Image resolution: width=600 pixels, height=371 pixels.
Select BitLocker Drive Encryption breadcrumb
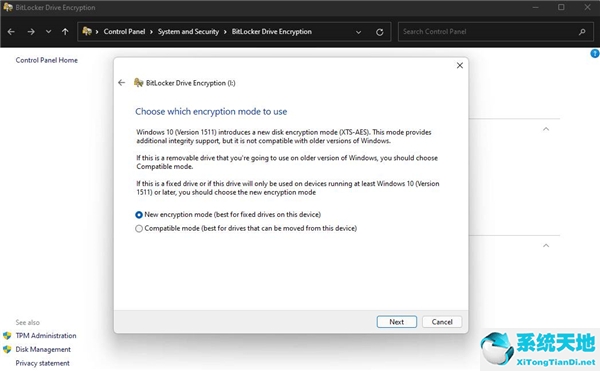point(272,32)
